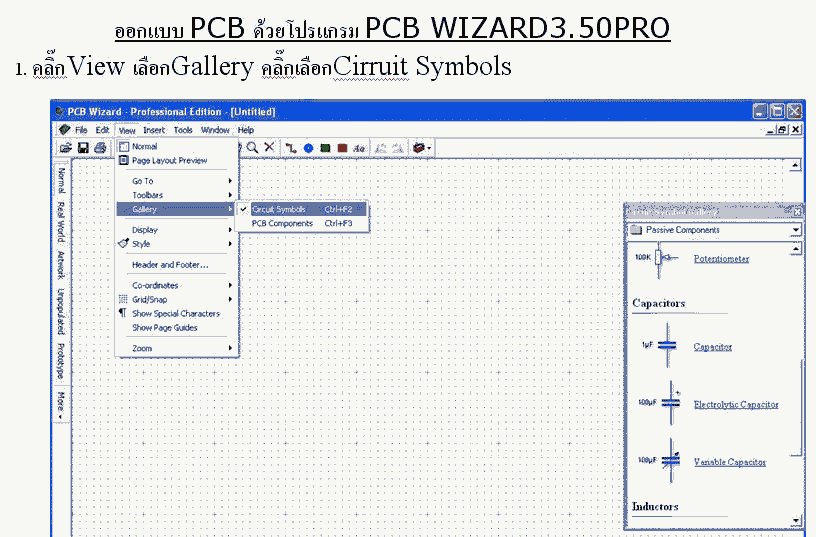Click the View menu title
Screen dimensions: 816x537
127,131
